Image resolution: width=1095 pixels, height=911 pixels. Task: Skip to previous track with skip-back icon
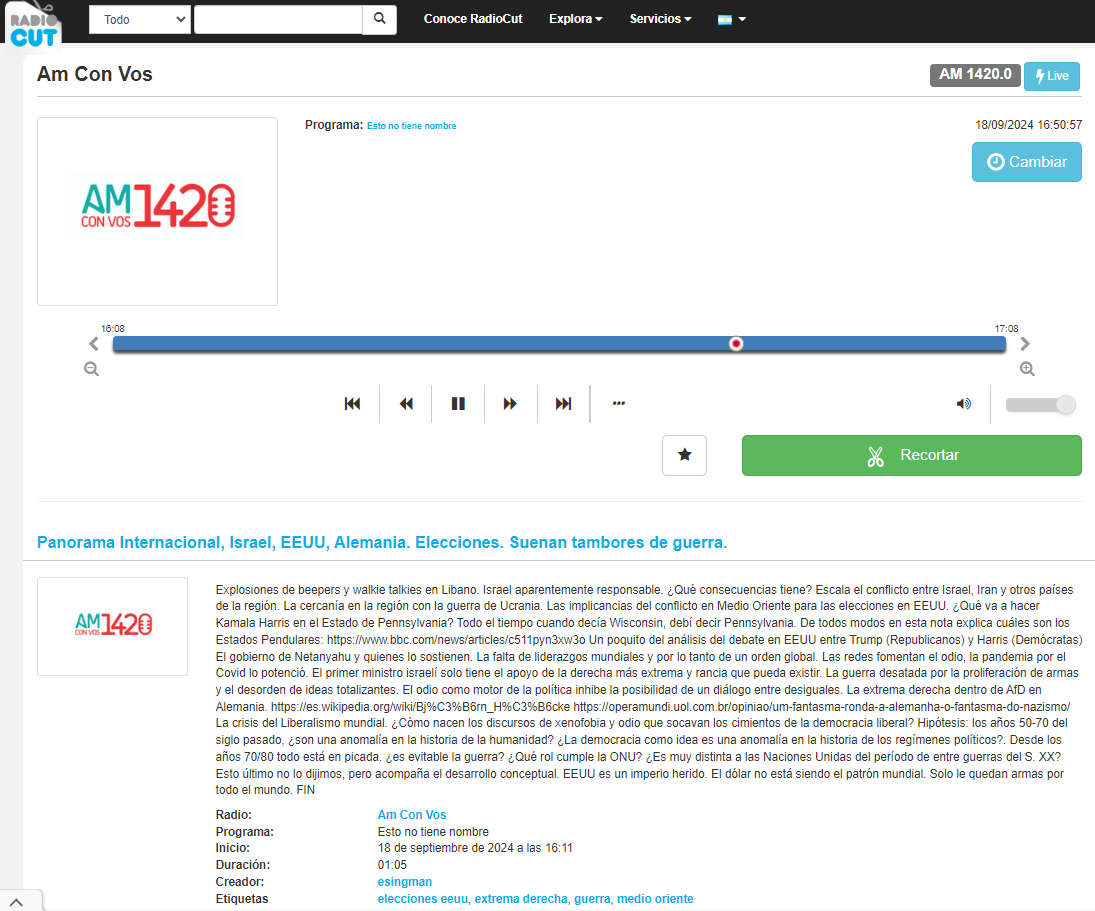click(352, 404)
